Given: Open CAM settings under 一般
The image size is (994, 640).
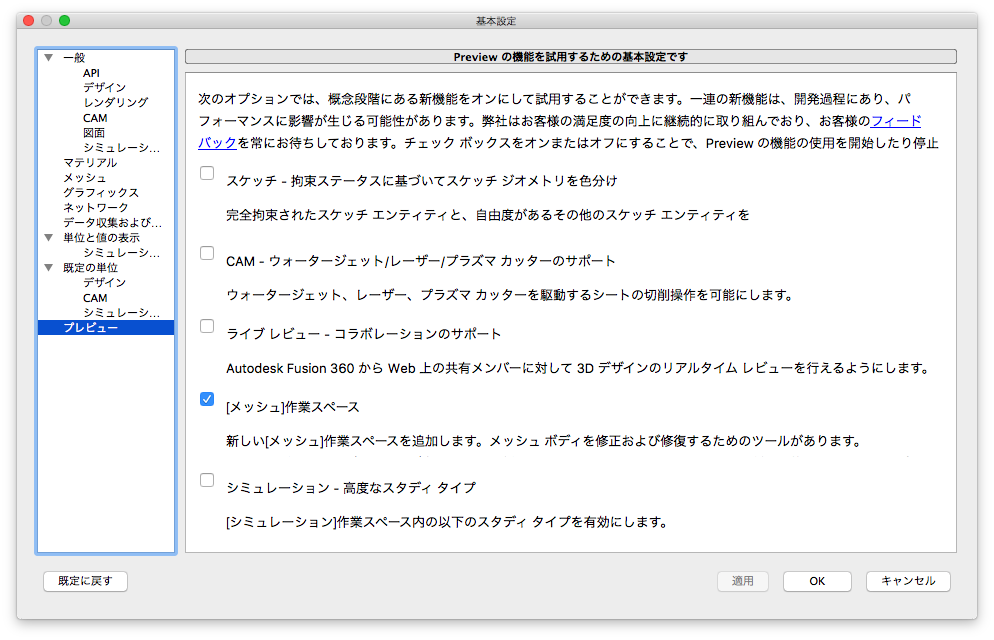Looking at the screenshot, I should click(x=92, y=117).
